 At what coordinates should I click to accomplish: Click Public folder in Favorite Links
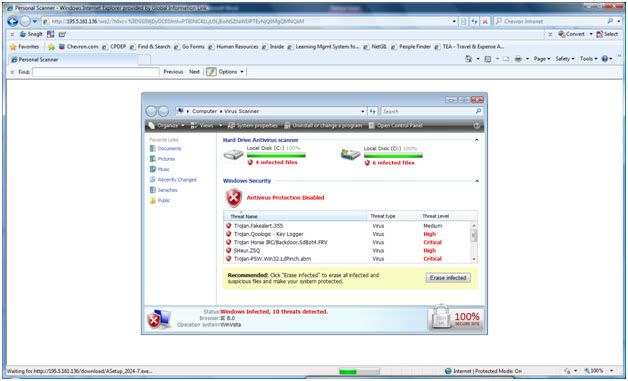(x=160, y=200)
